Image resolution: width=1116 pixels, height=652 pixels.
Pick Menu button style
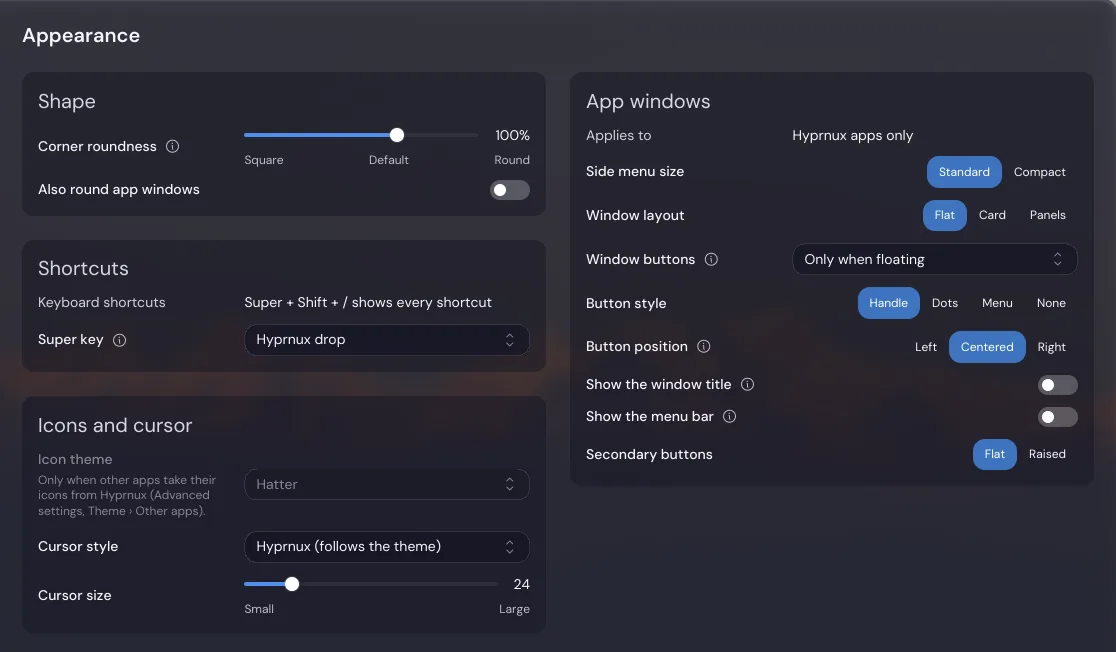tap(997, 303)
